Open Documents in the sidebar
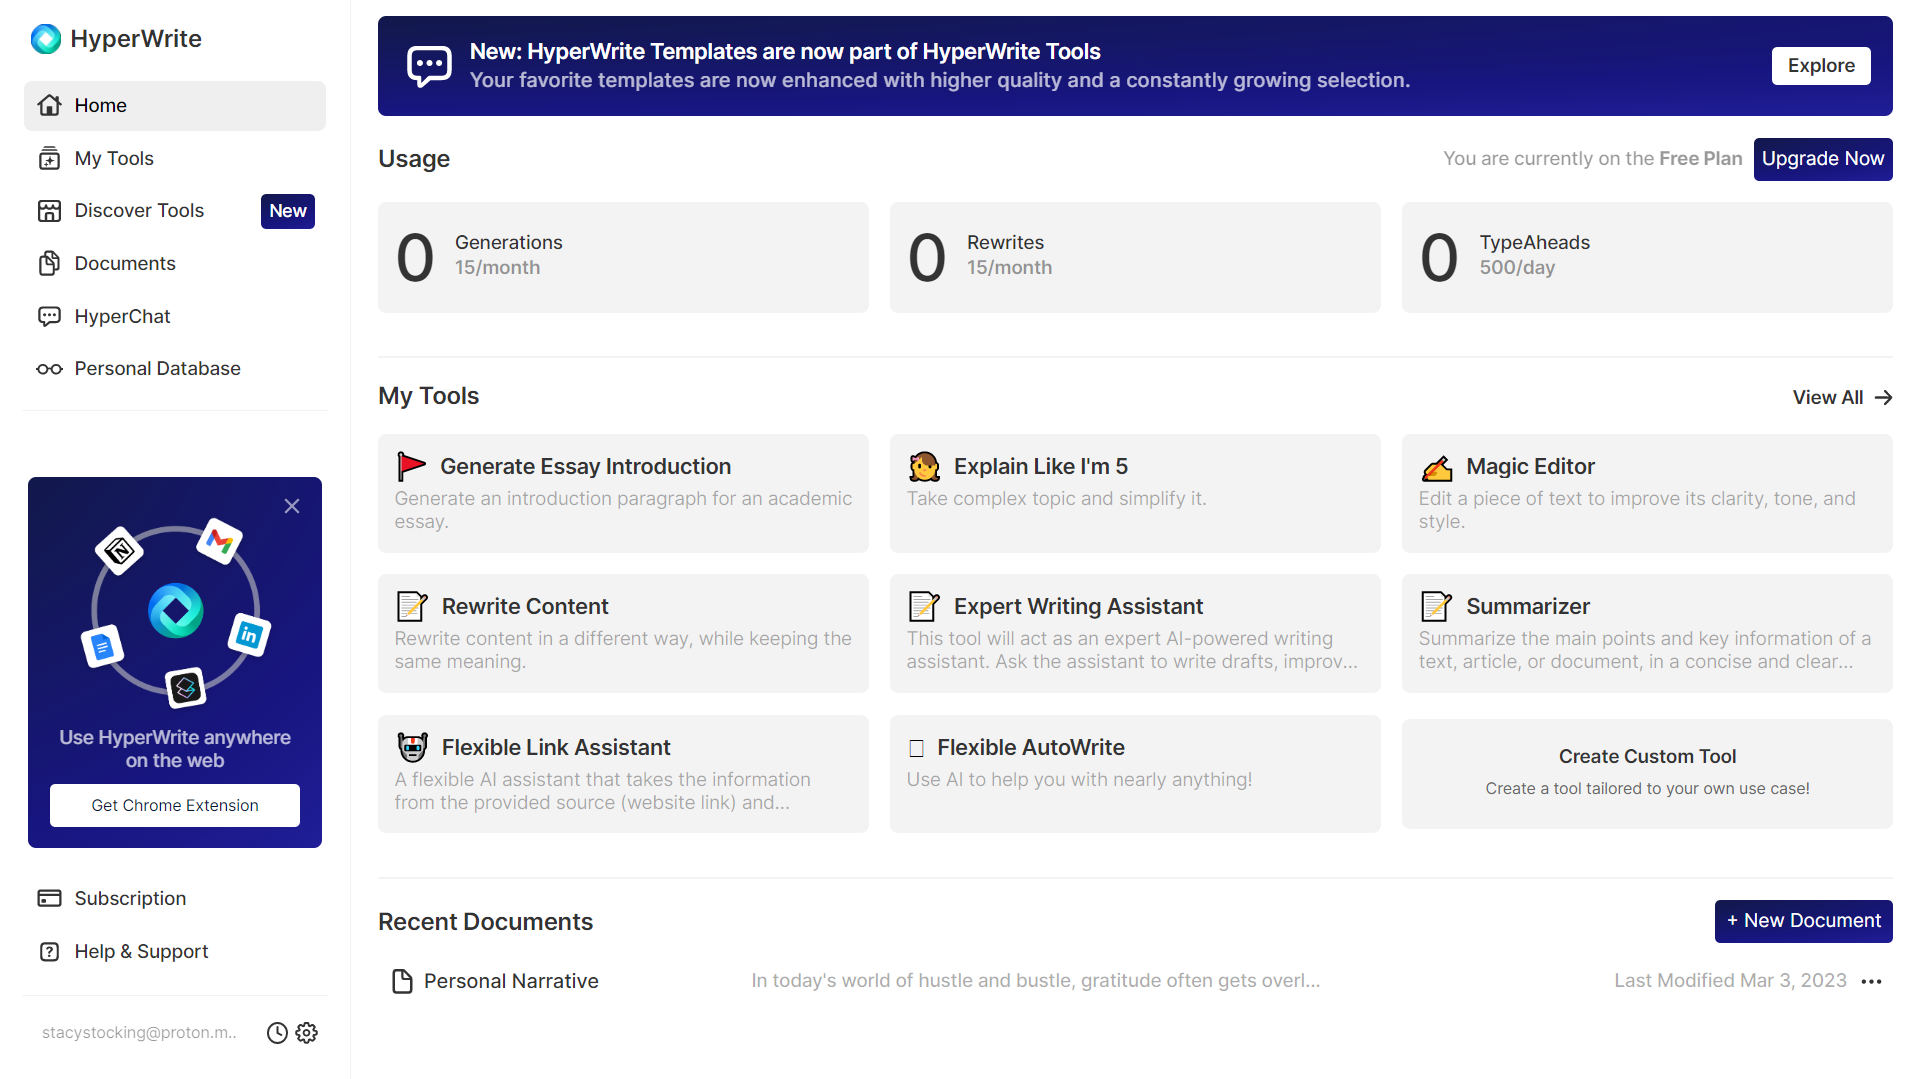The image size is (1919, 1079). point(175,263)
